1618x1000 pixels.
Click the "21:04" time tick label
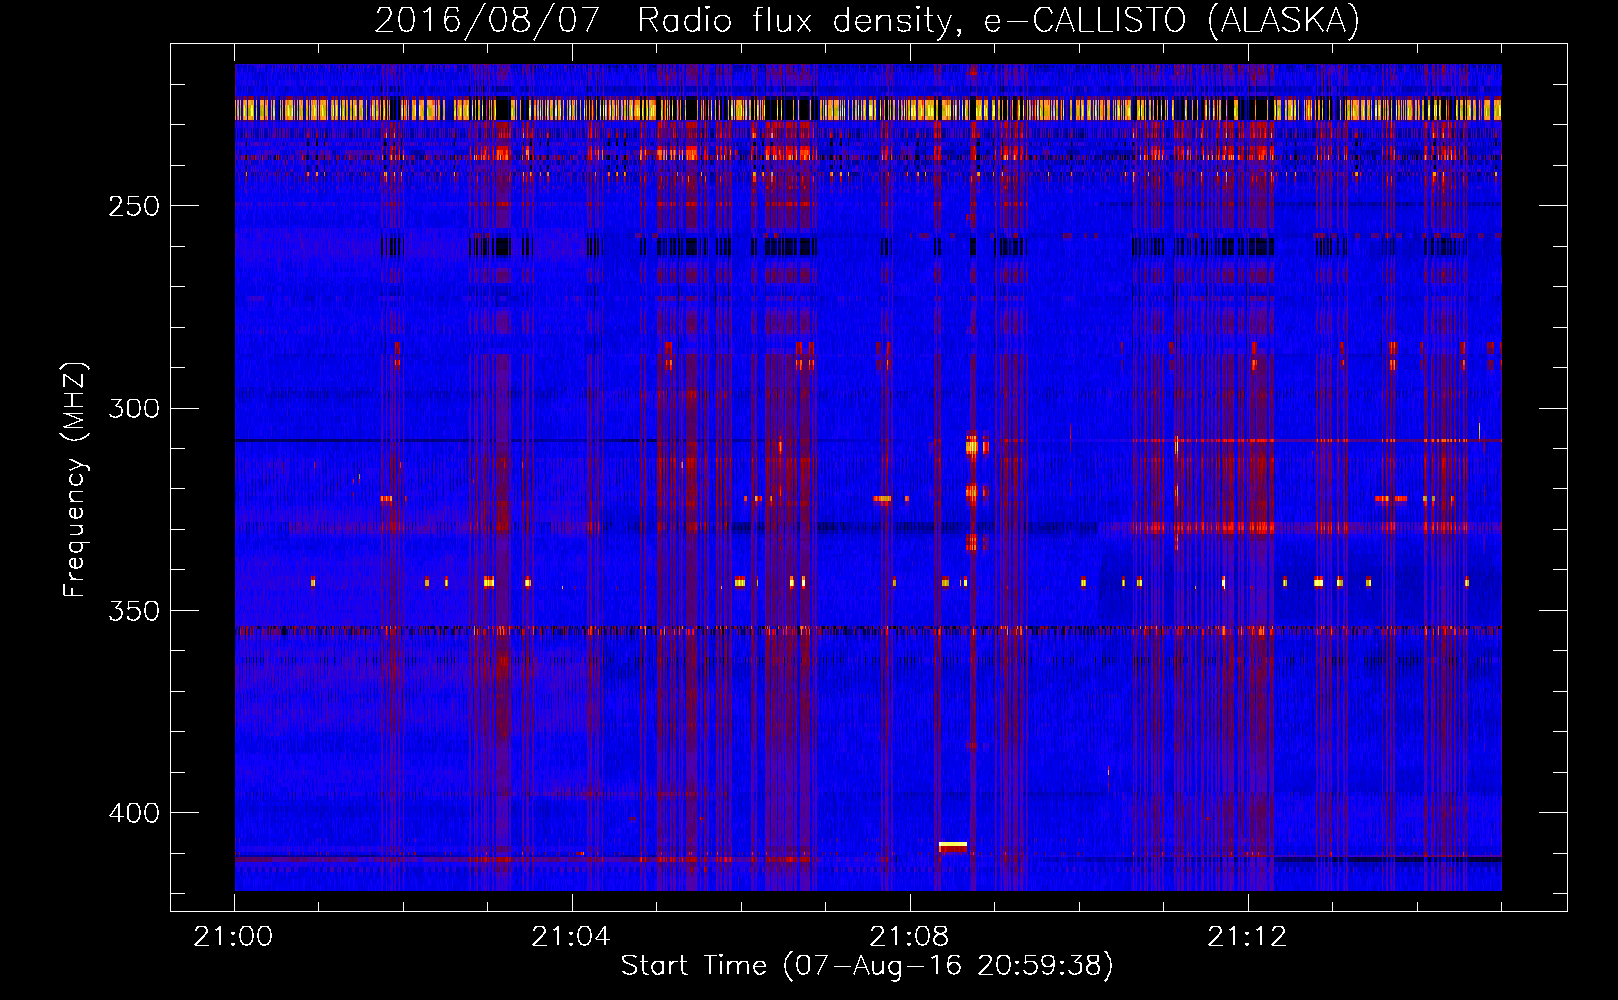point(571,937)
